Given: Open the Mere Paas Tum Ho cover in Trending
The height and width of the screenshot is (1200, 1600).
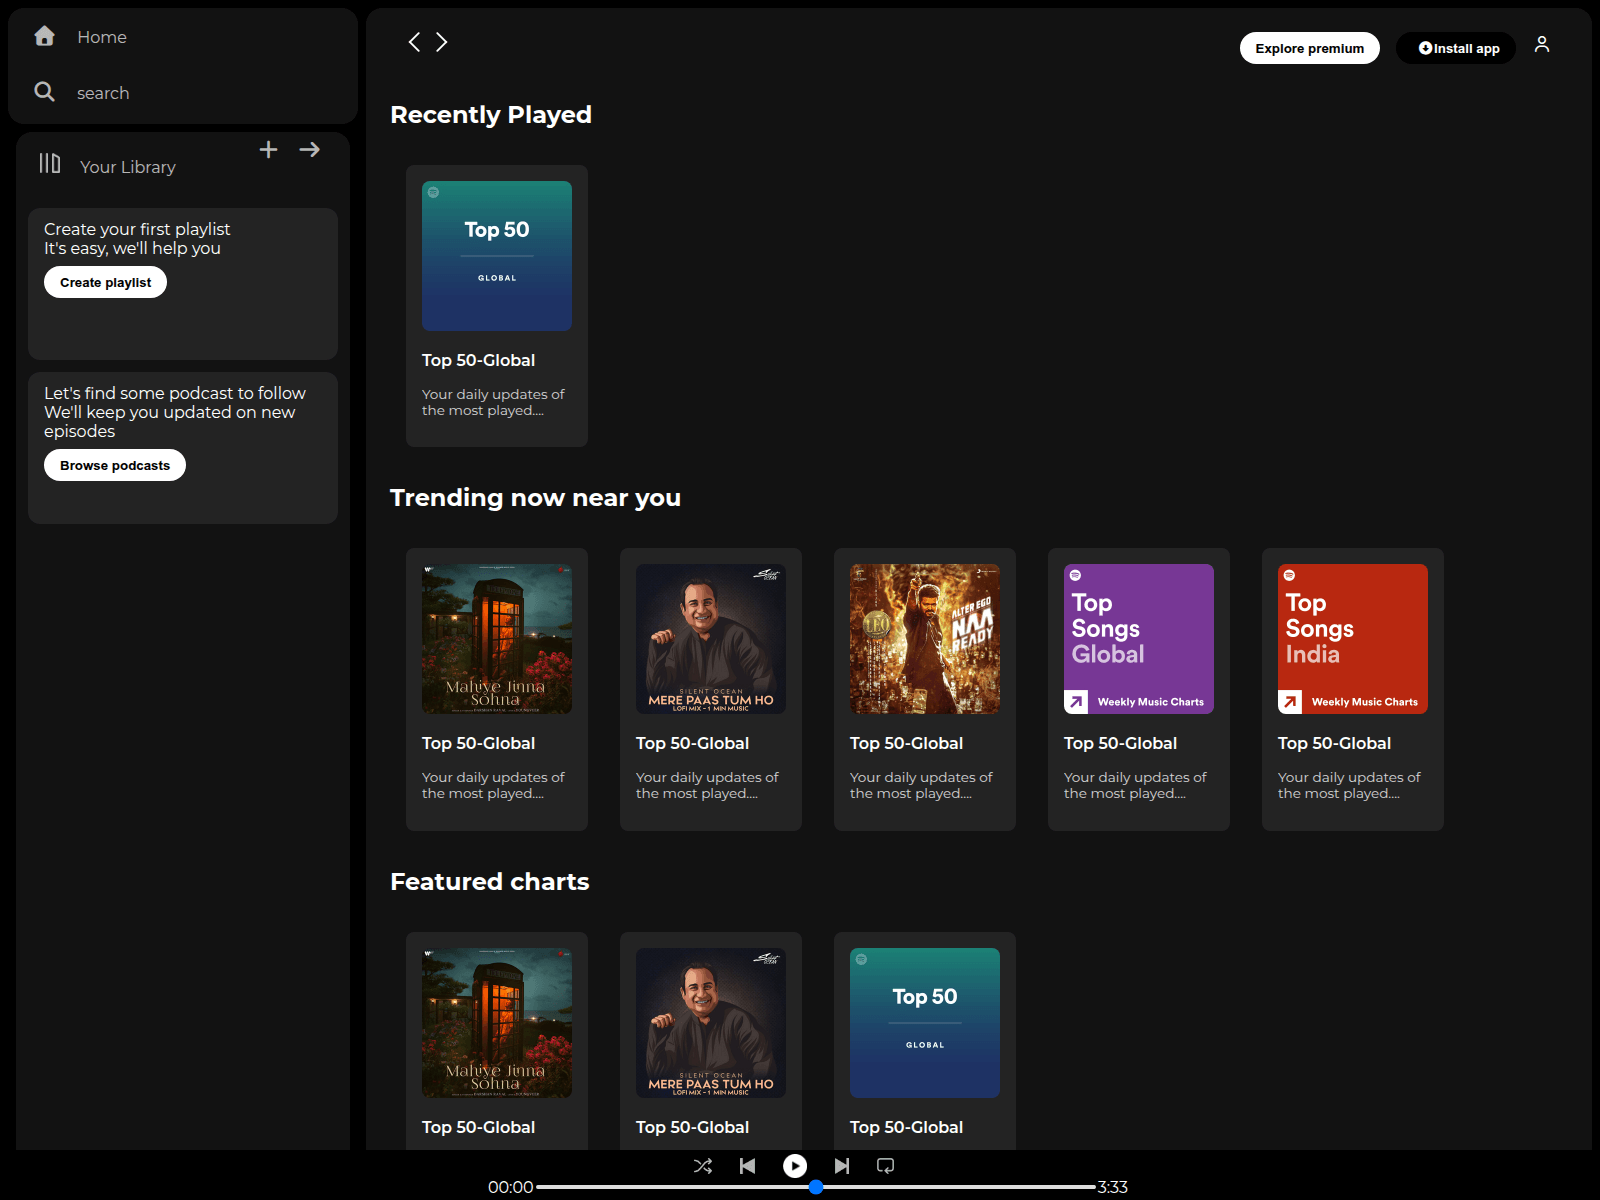Looking at the screenshot, I should (x=711, y=639).
